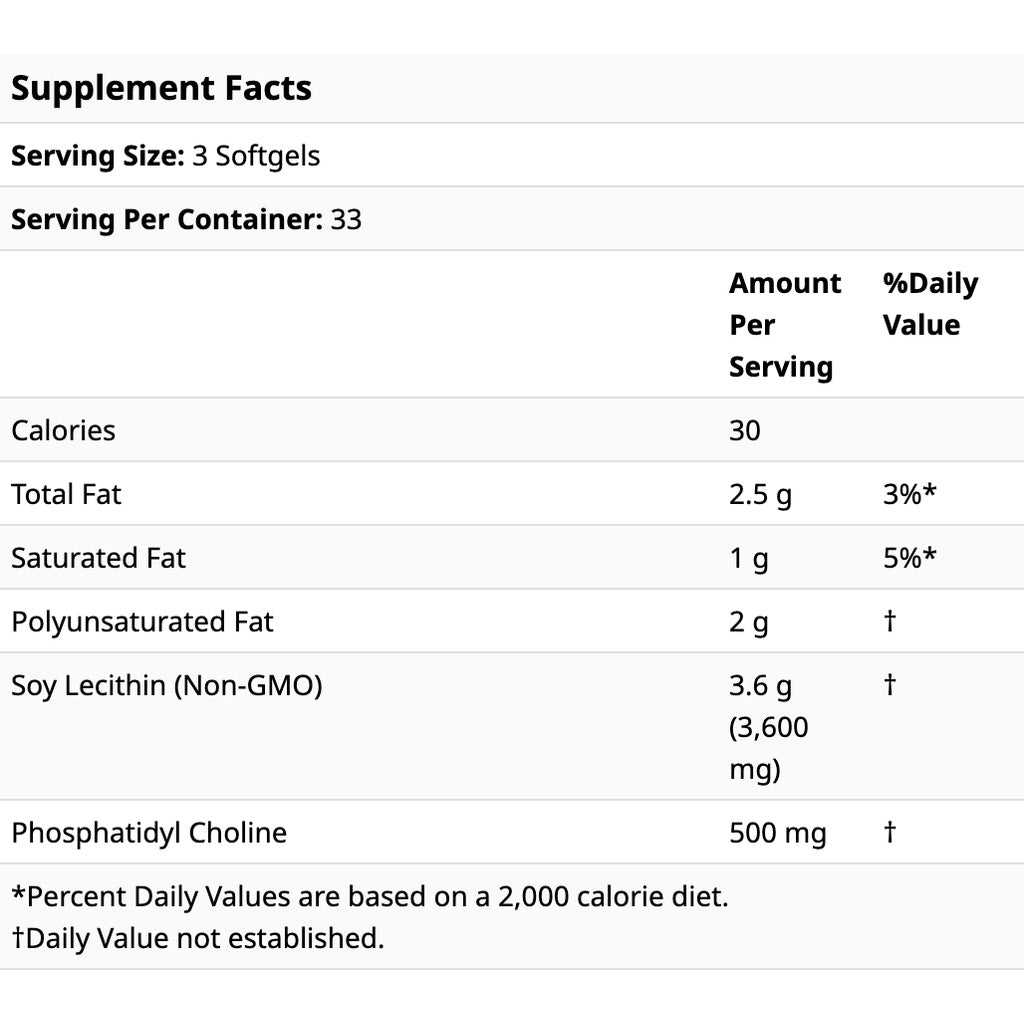Click the %Daily Value column header
This screenshot has width=1024, height=1024.
tap(930, 304)
